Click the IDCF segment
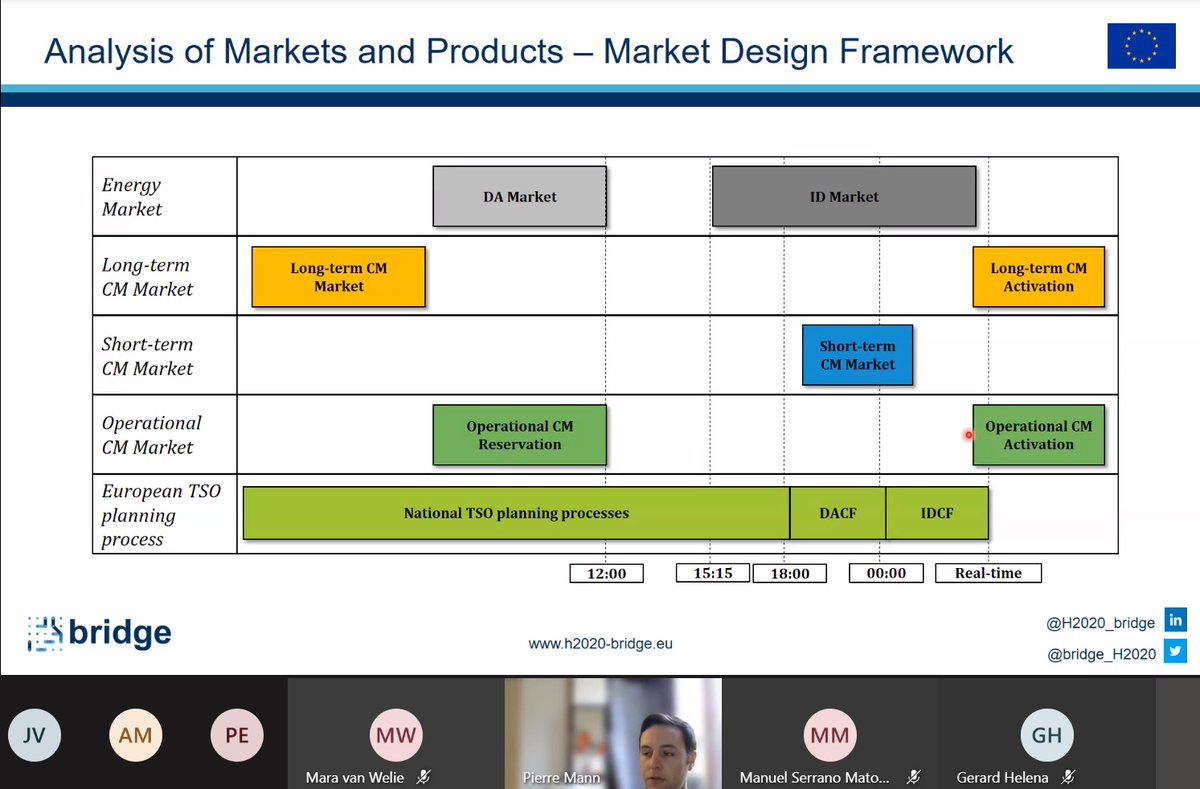Image resolution: width=1200 pixels, height=789 pixels. click(x=937, y=513)
